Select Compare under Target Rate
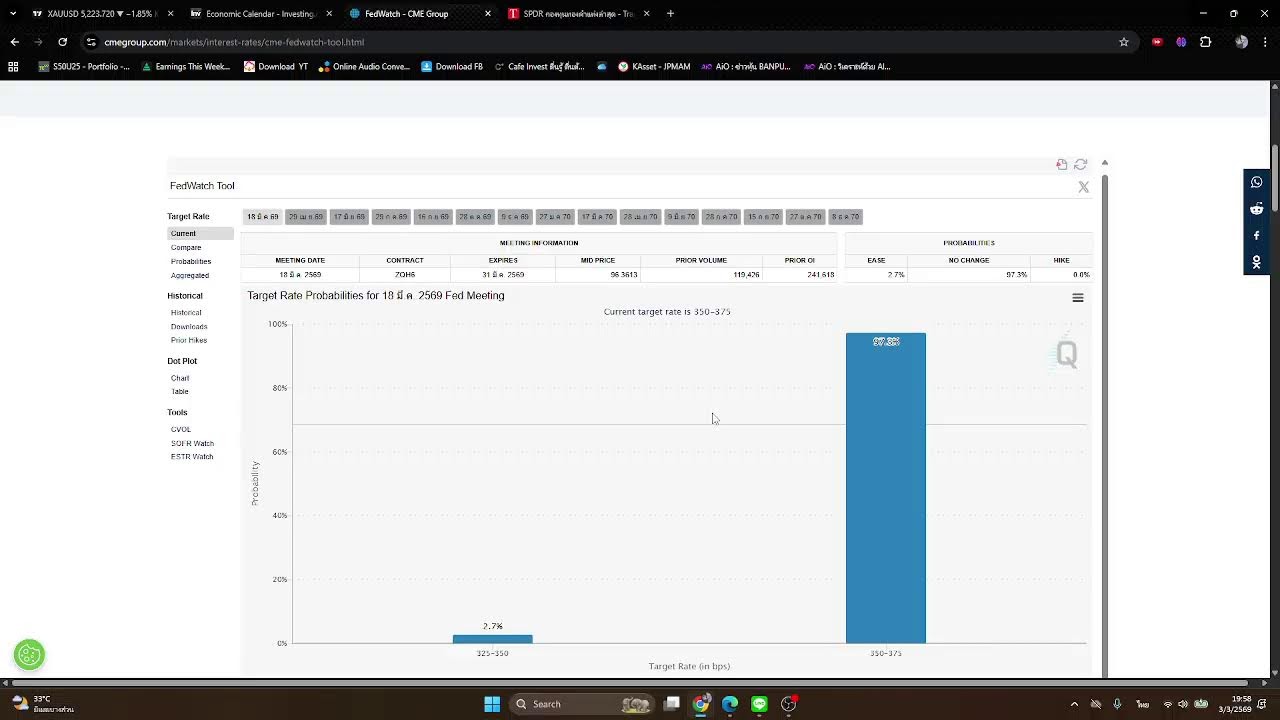This screenshot has width=1280, height=720. (186, 248)
